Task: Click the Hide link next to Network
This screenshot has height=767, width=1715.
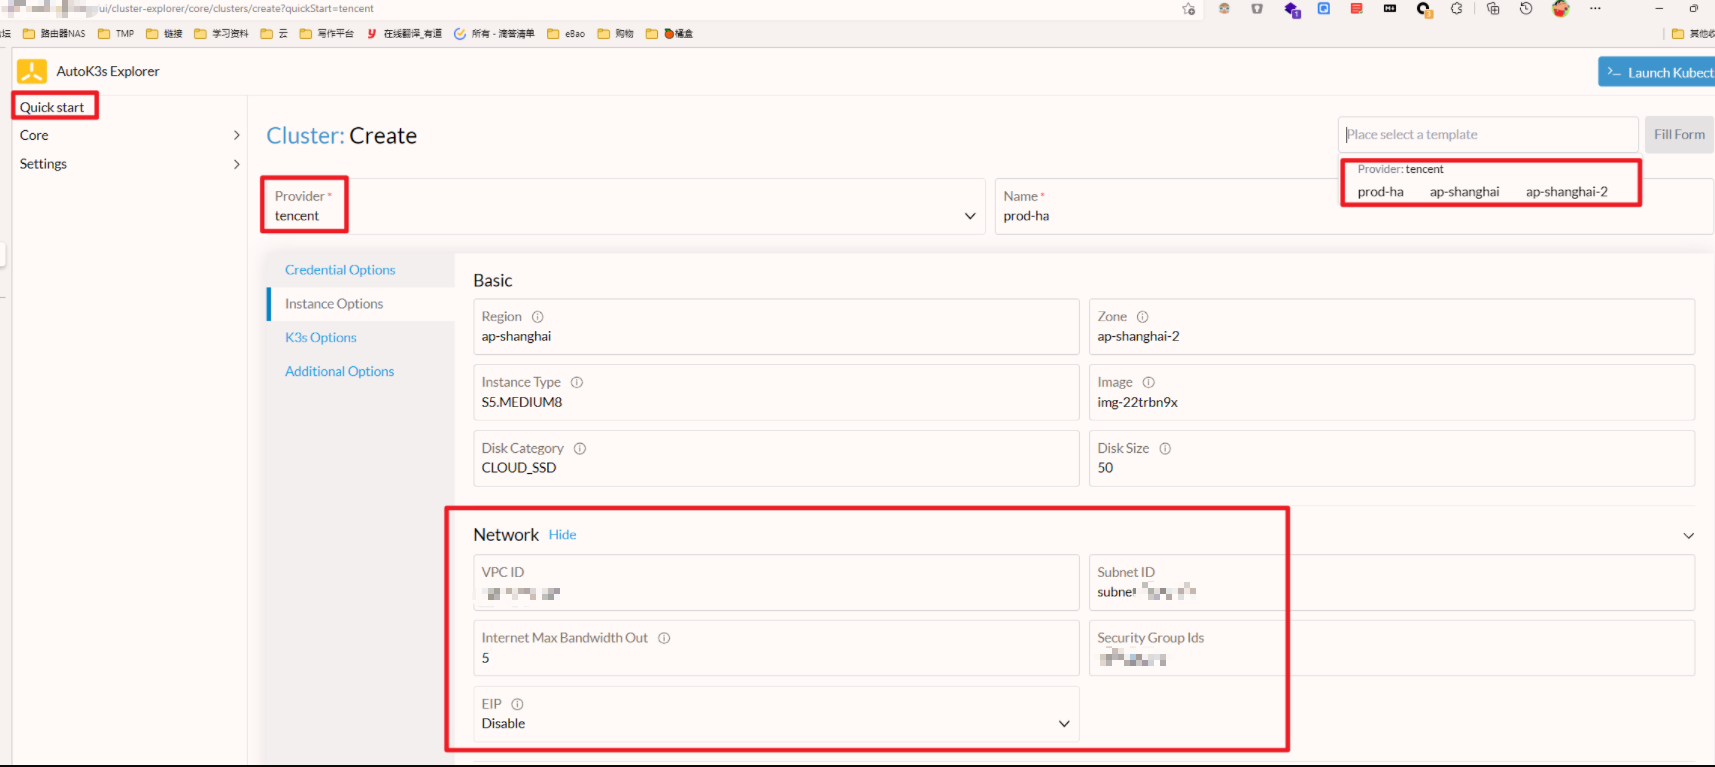Action: (x=562, y=535)
